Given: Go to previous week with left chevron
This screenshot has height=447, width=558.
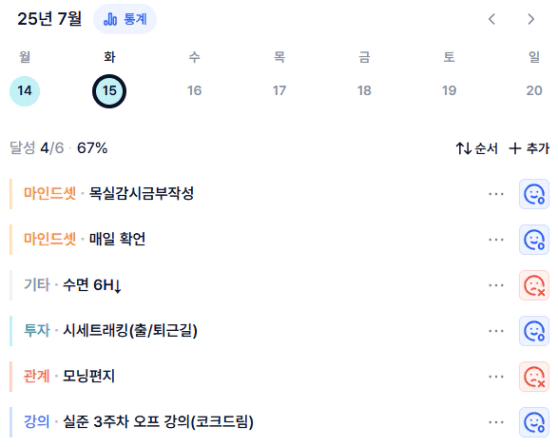Looking at the screenshot, I should (x=492, y=19).
